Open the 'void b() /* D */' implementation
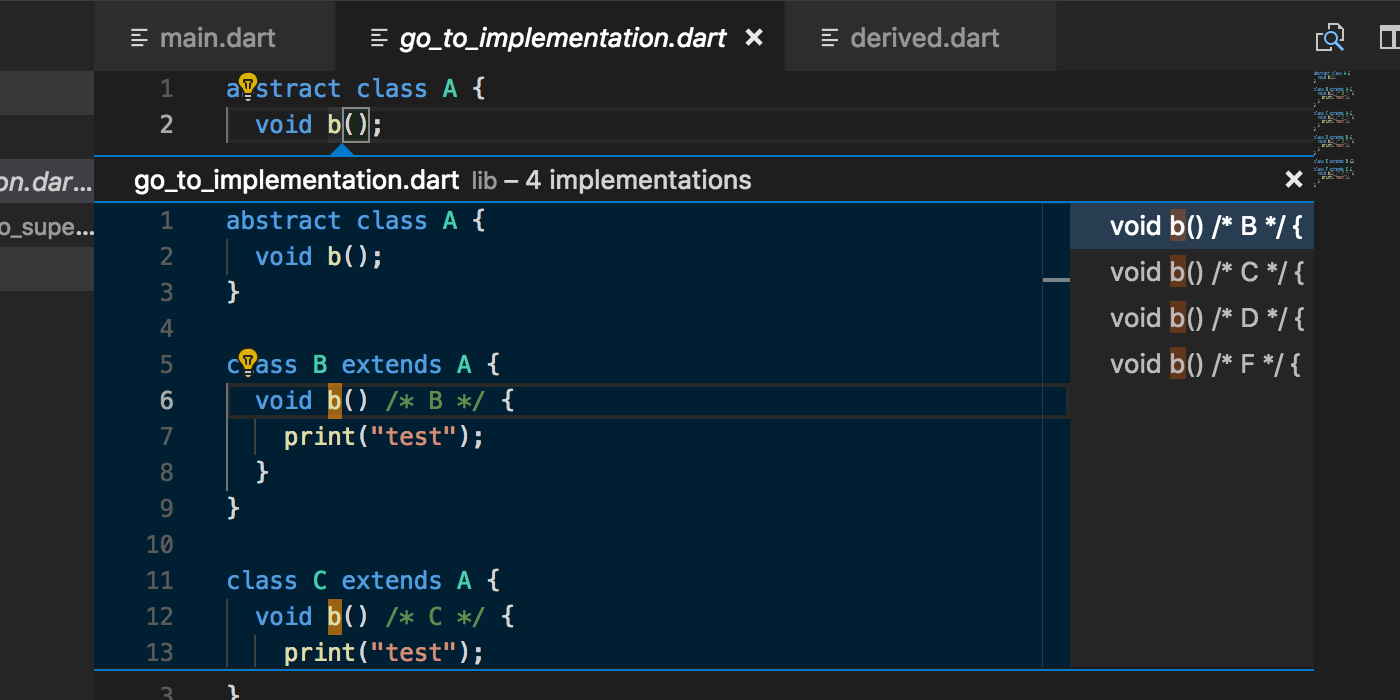Screen dimensions: 1400x700 (1206, 319)
